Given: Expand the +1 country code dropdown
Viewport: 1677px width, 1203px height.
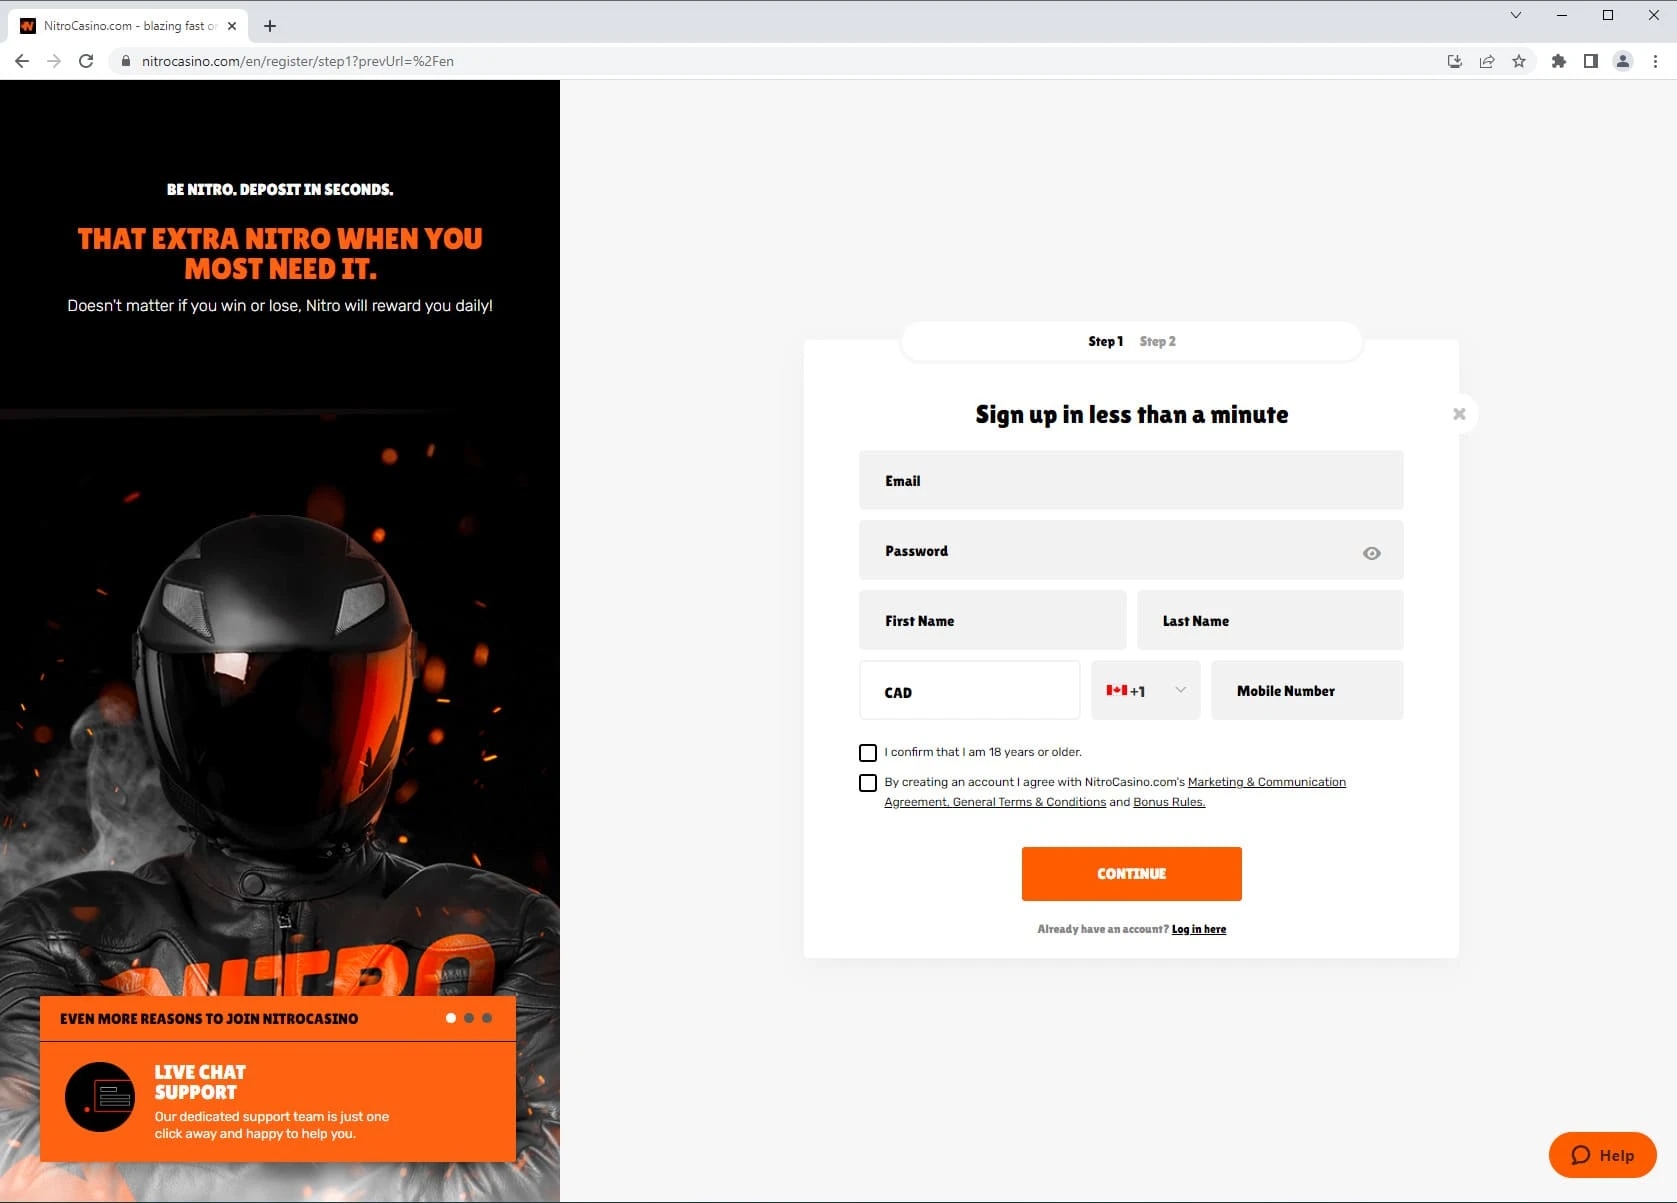Looking at the screenshot, I should (x=1146, y=690).
